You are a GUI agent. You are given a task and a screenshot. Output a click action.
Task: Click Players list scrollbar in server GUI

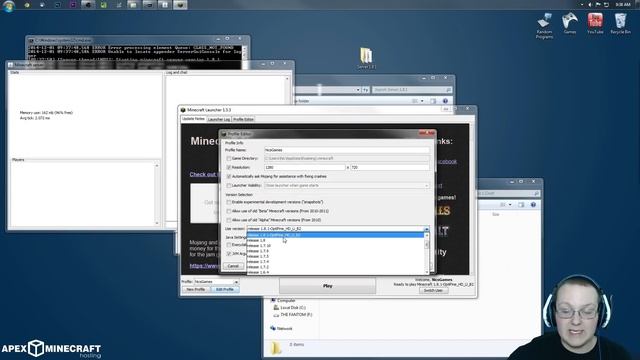point(157,194)
